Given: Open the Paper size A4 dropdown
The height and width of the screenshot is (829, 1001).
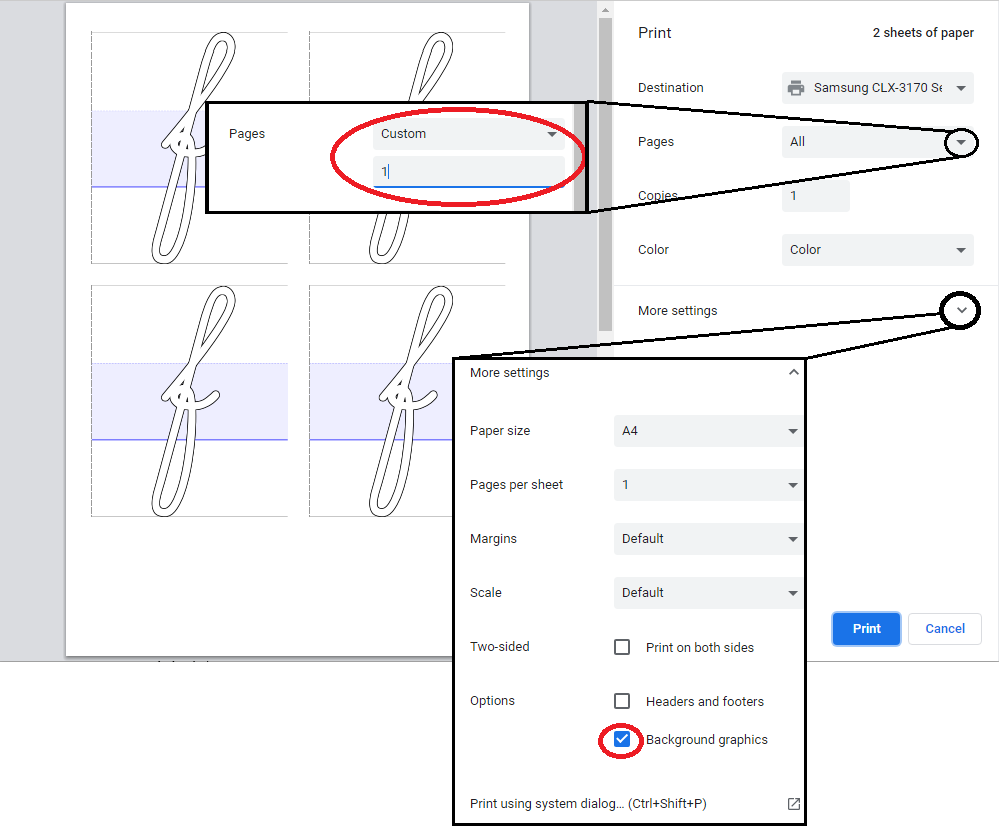Looking at the screenshot, I should pos(707,431).
